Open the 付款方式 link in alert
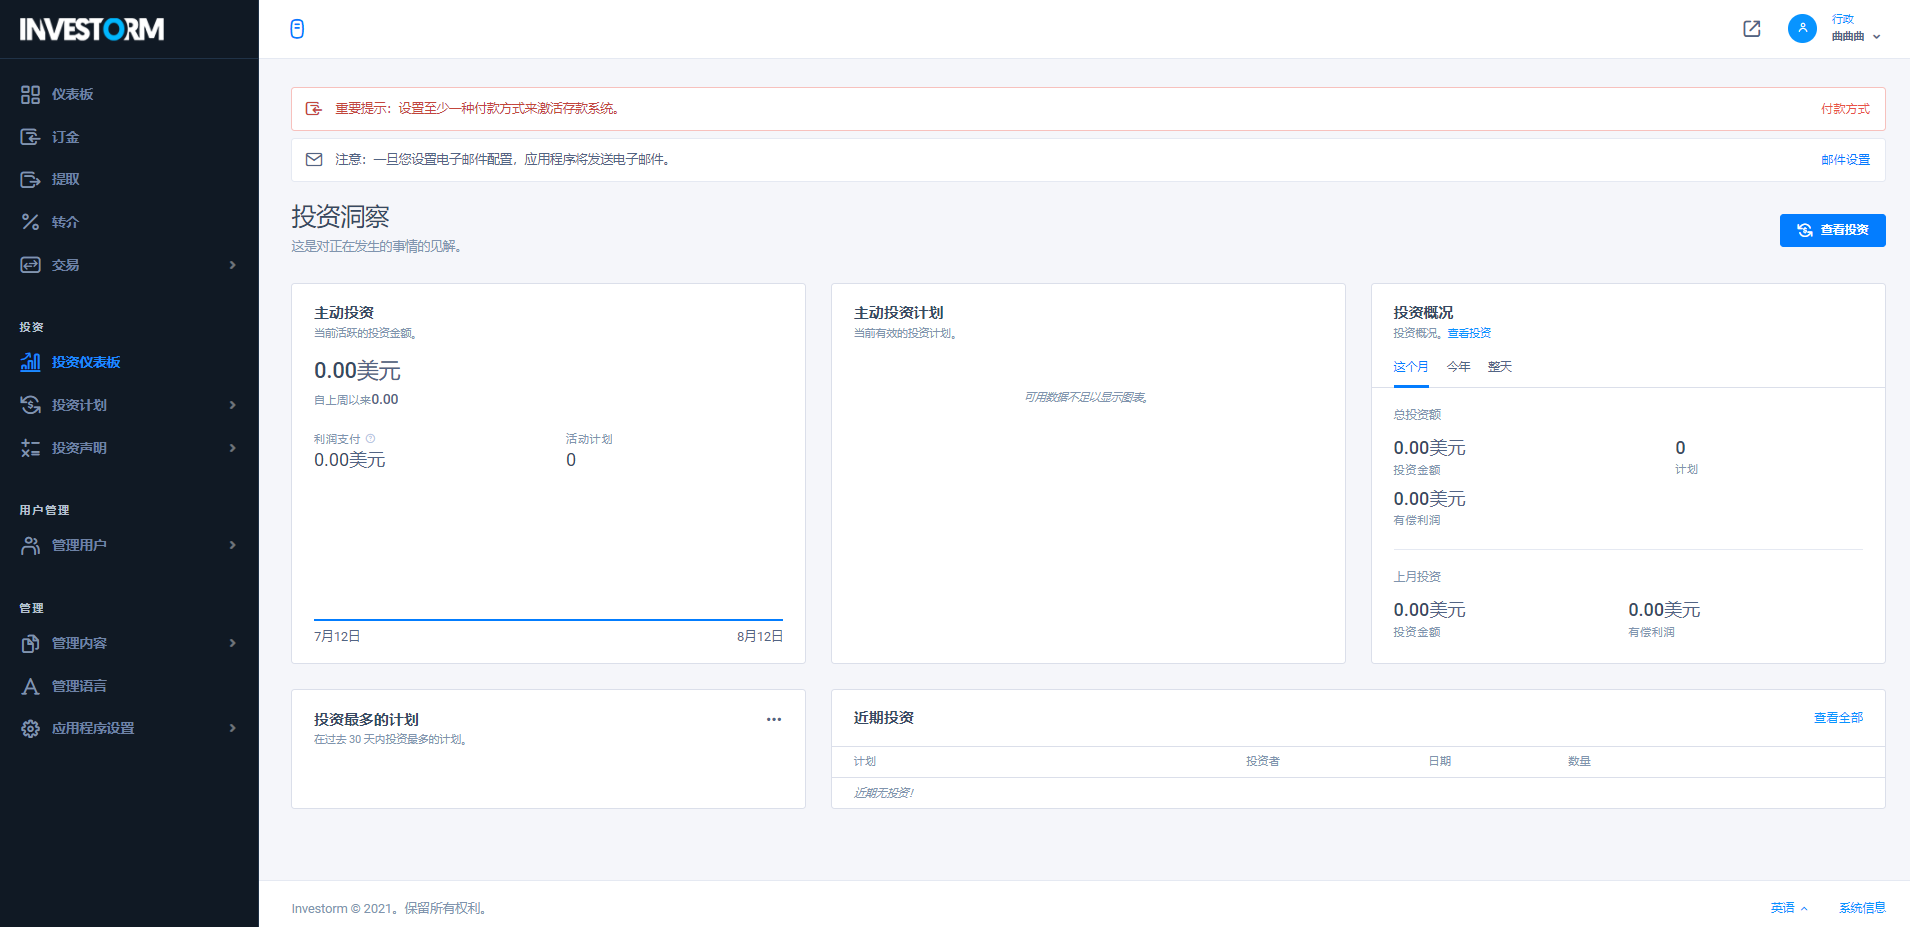This screenshot has height=927, width=1910. tap(1844, 109)
